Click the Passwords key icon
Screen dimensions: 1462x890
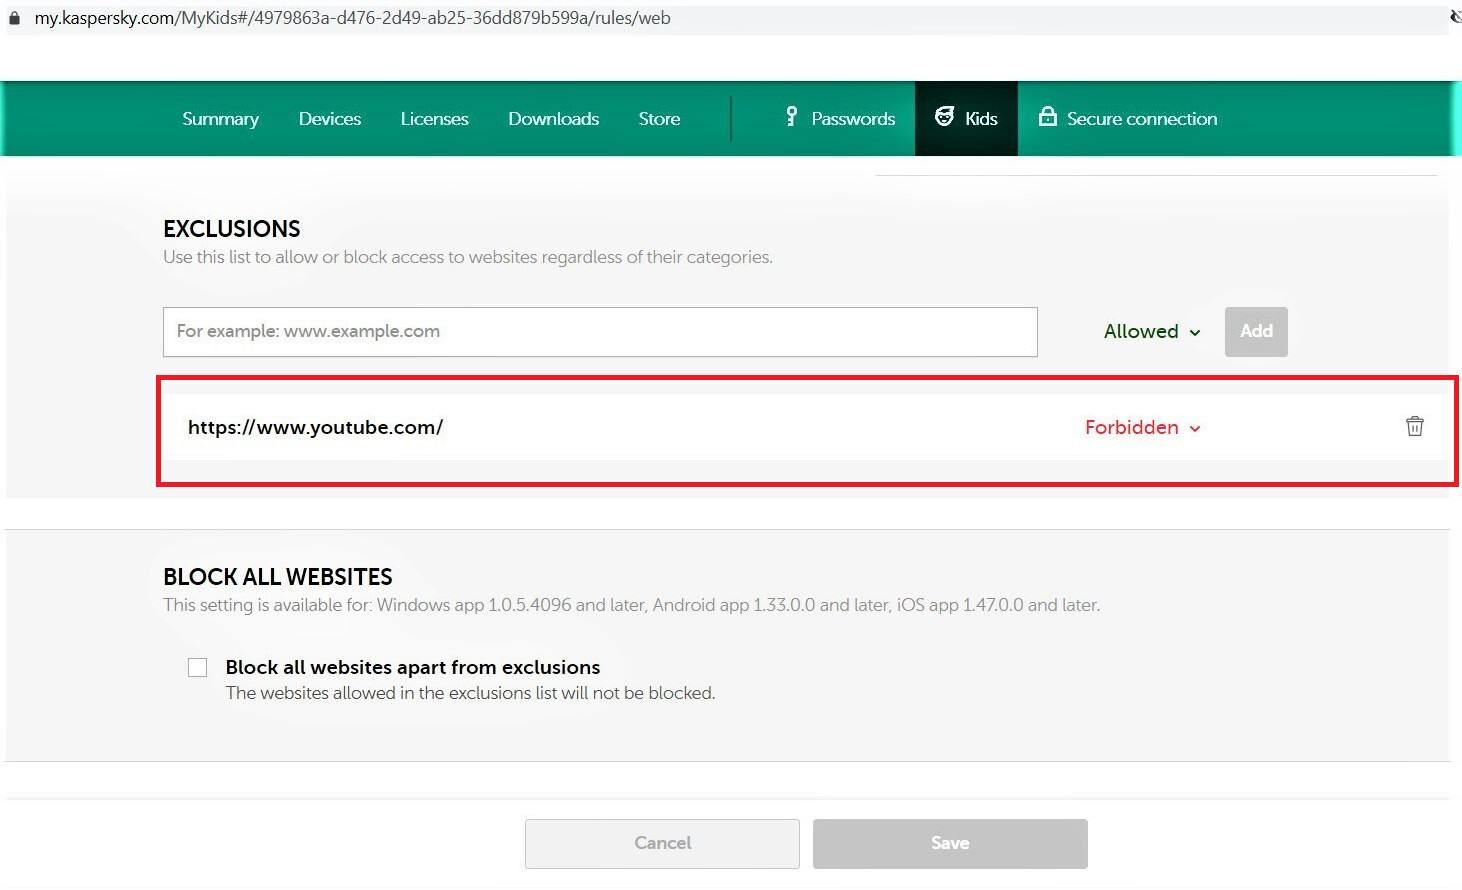791,117
